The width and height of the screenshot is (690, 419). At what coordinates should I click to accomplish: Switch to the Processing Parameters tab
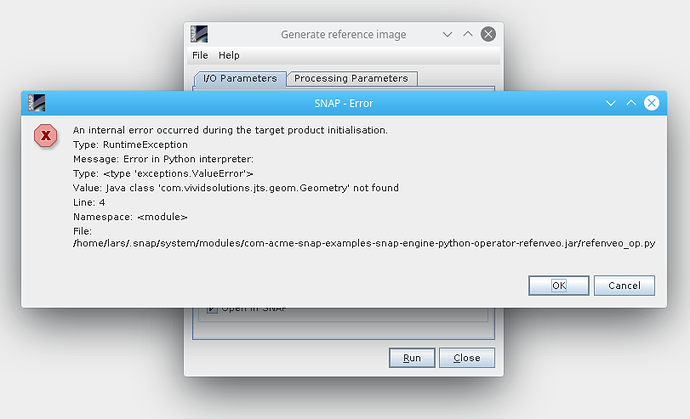coord(351,78)
